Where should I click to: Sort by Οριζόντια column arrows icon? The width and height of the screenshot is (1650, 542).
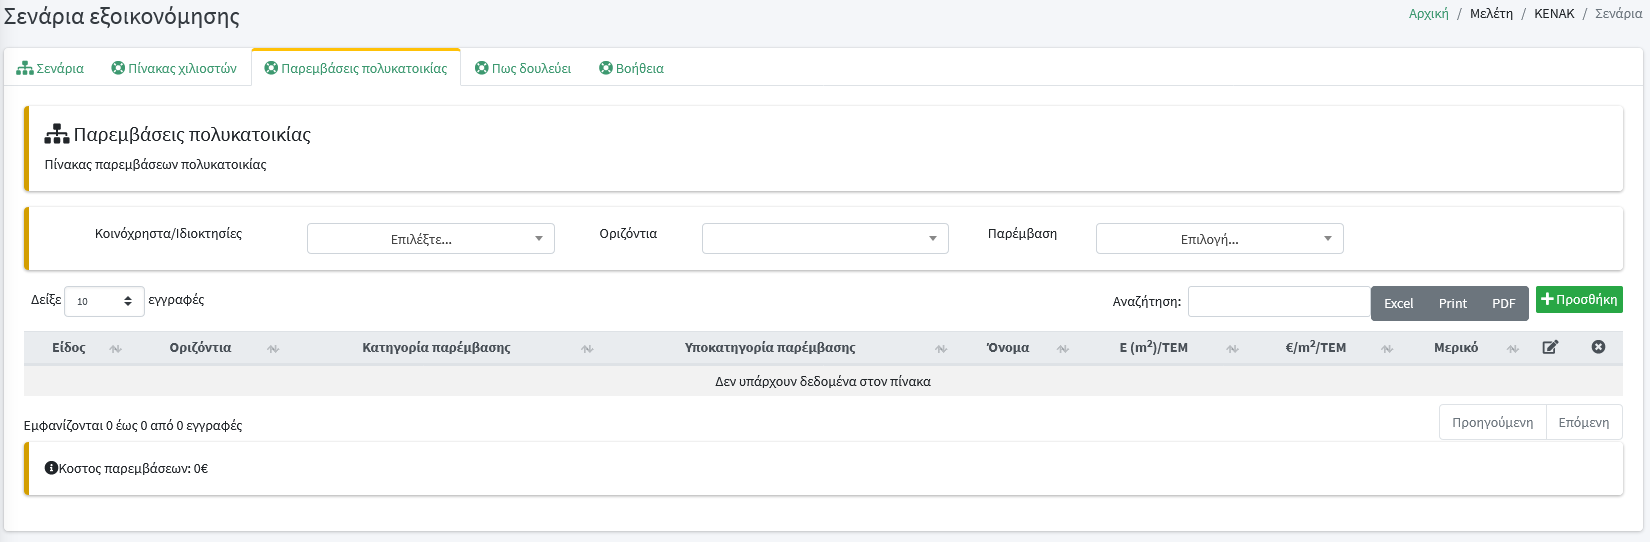coord(273,349)
